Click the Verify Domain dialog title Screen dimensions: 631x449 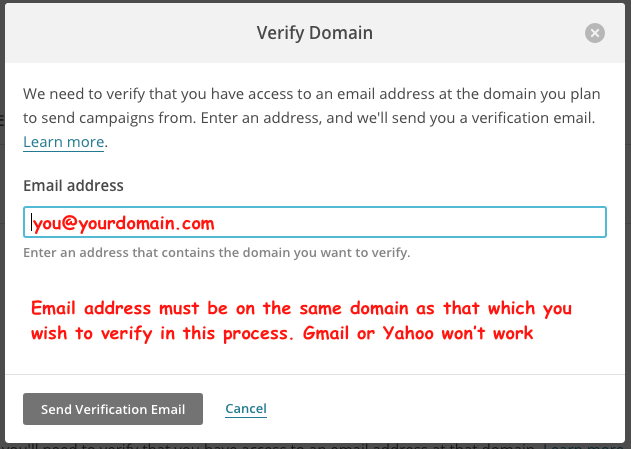[315, 33]
